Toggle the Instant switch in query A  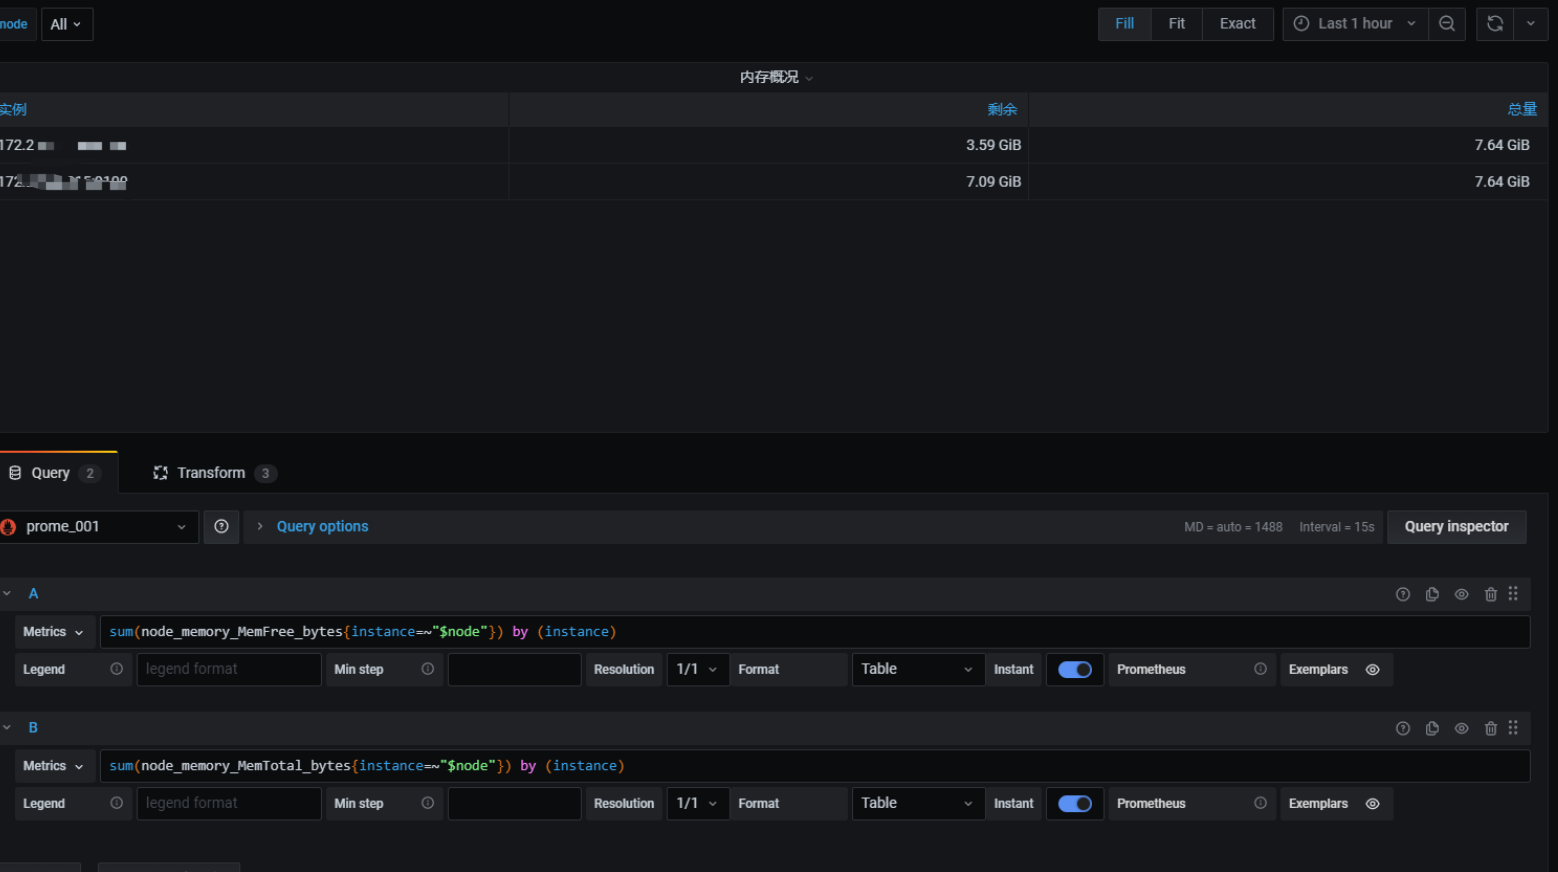pos(1075,670)
